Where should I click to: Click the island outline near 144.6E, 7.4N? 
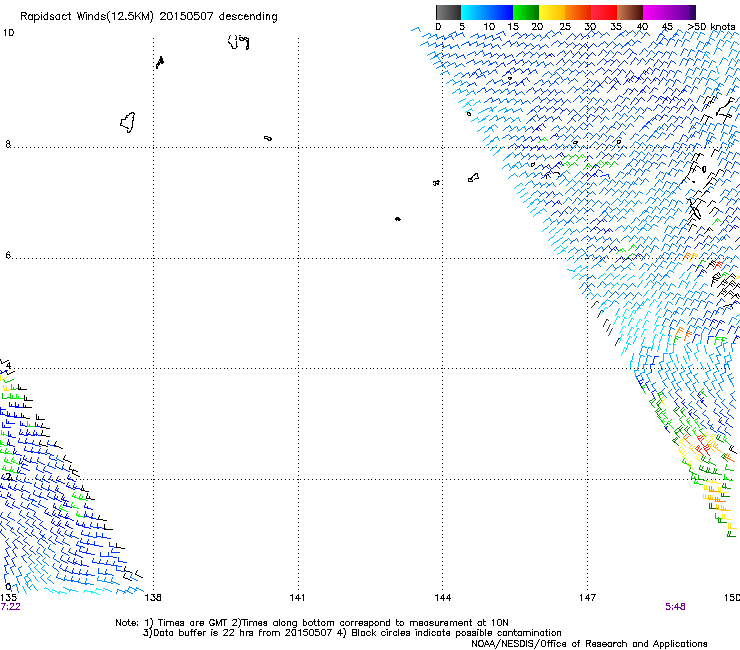click(x=473, y=177)
